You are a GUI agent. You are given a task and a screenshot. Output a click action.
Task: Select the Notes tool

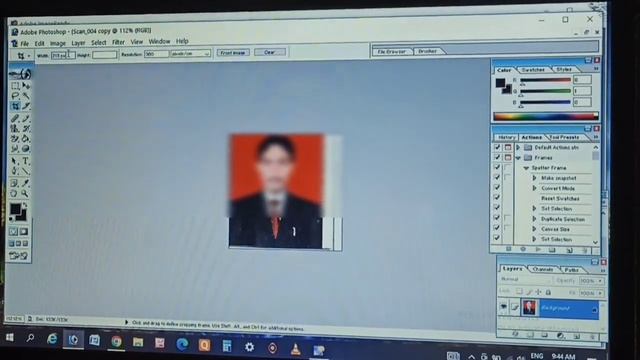15,183
